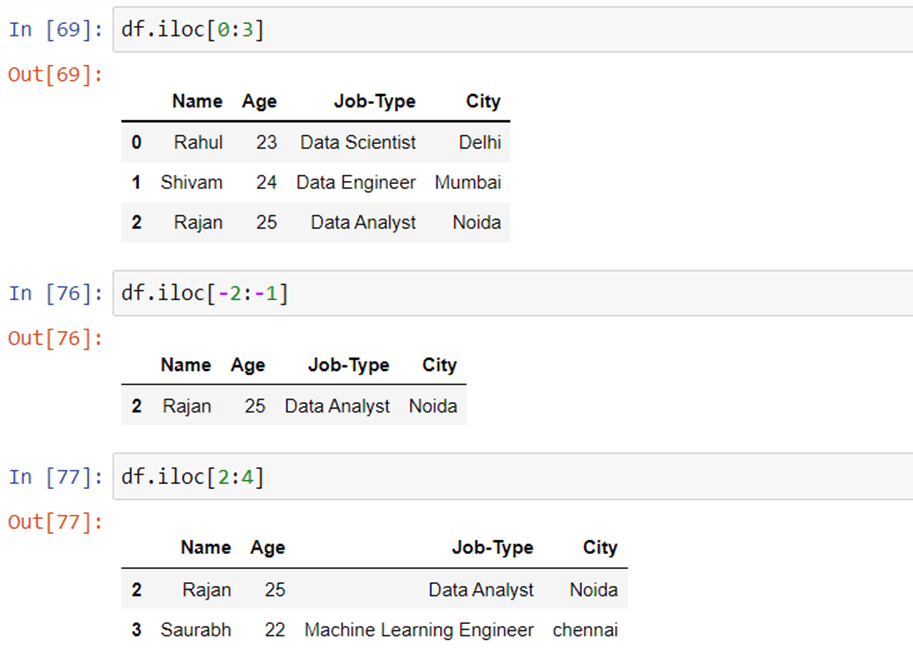Click the chennai city cell
The height and width of the screenshot is (660, 913).
pyautogui.click(x=585, y=630)
